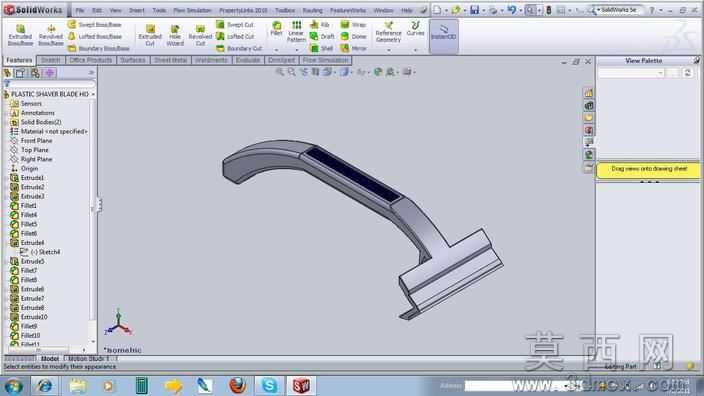Switch to the Evaluate tab
The height and width of the screenshot is (396, 704).
coord(248,60)
